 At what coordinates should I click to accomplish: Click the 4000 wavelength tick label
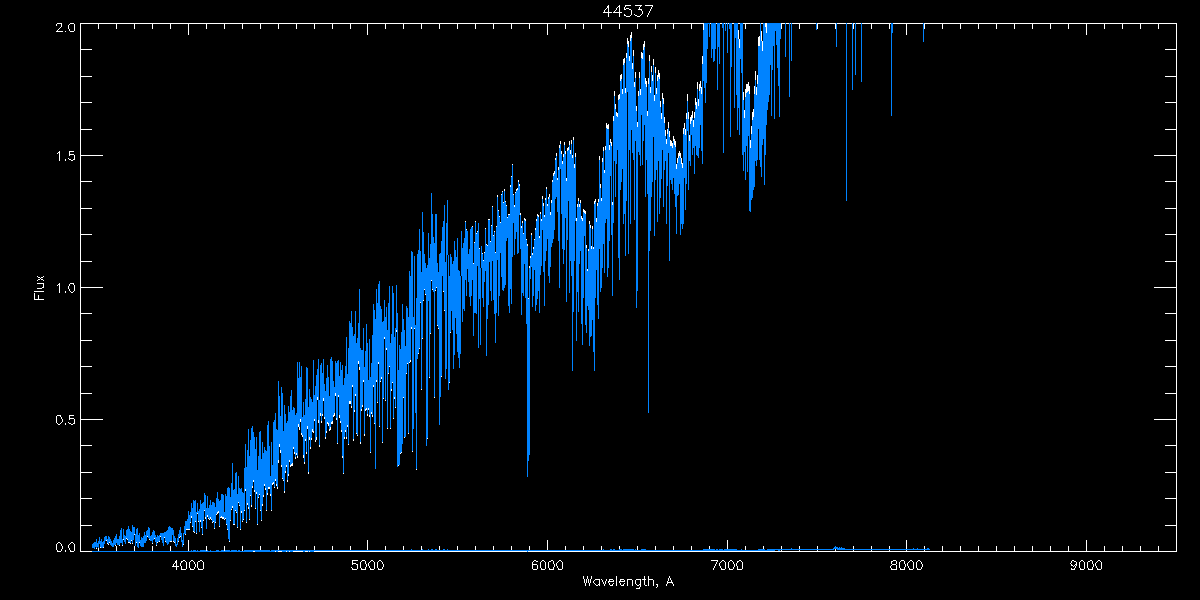[x=188, y=565]
